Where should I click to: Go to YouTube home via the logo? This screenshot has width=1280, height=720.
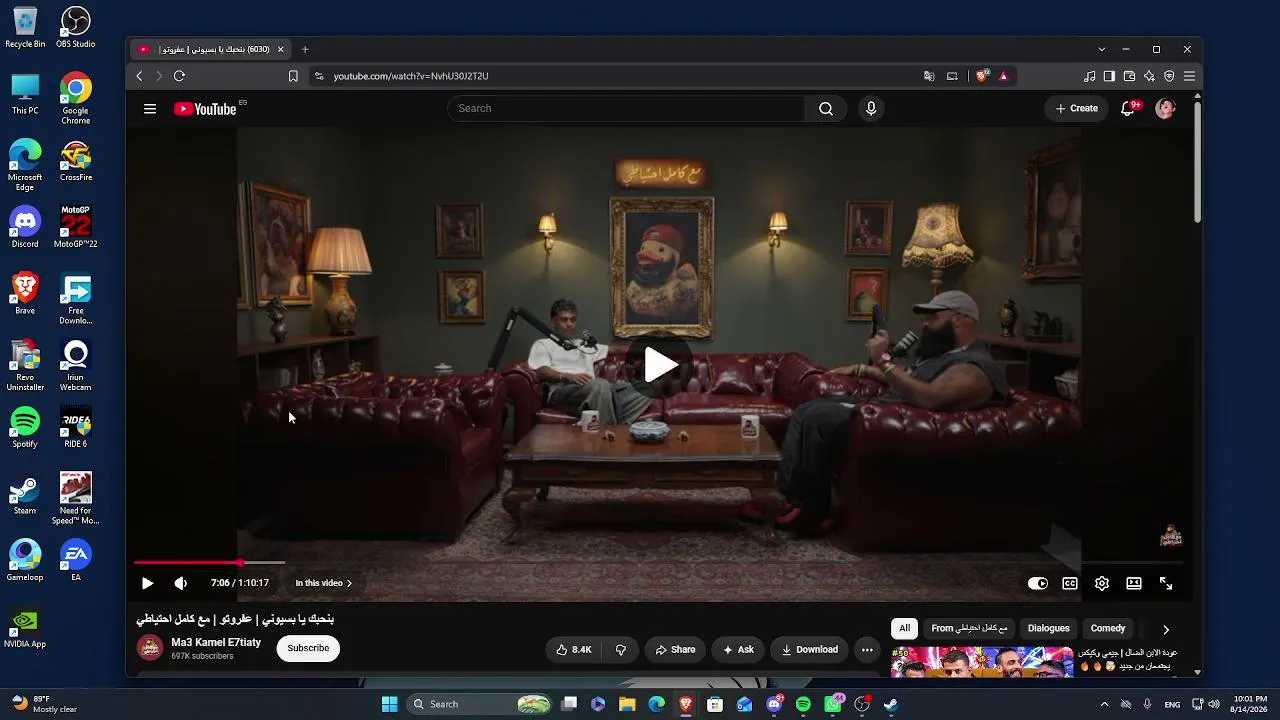206,109
